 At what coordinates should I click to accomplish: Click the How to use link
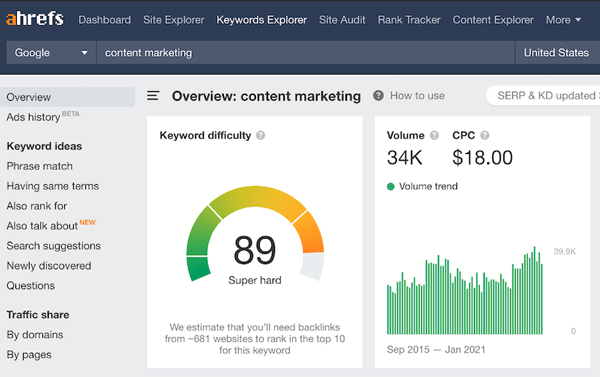tap(417, 95)
